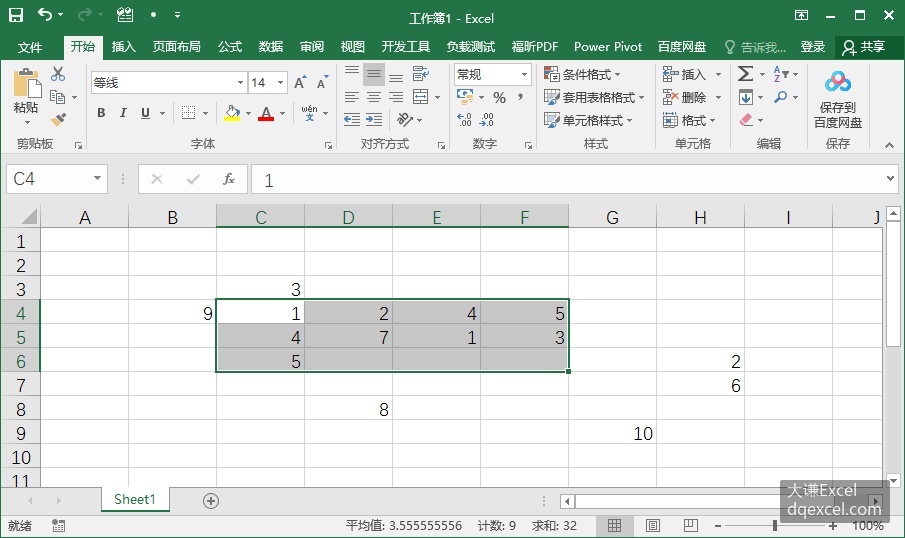Open the phonetic guide (wén) tool

(309, 113)
